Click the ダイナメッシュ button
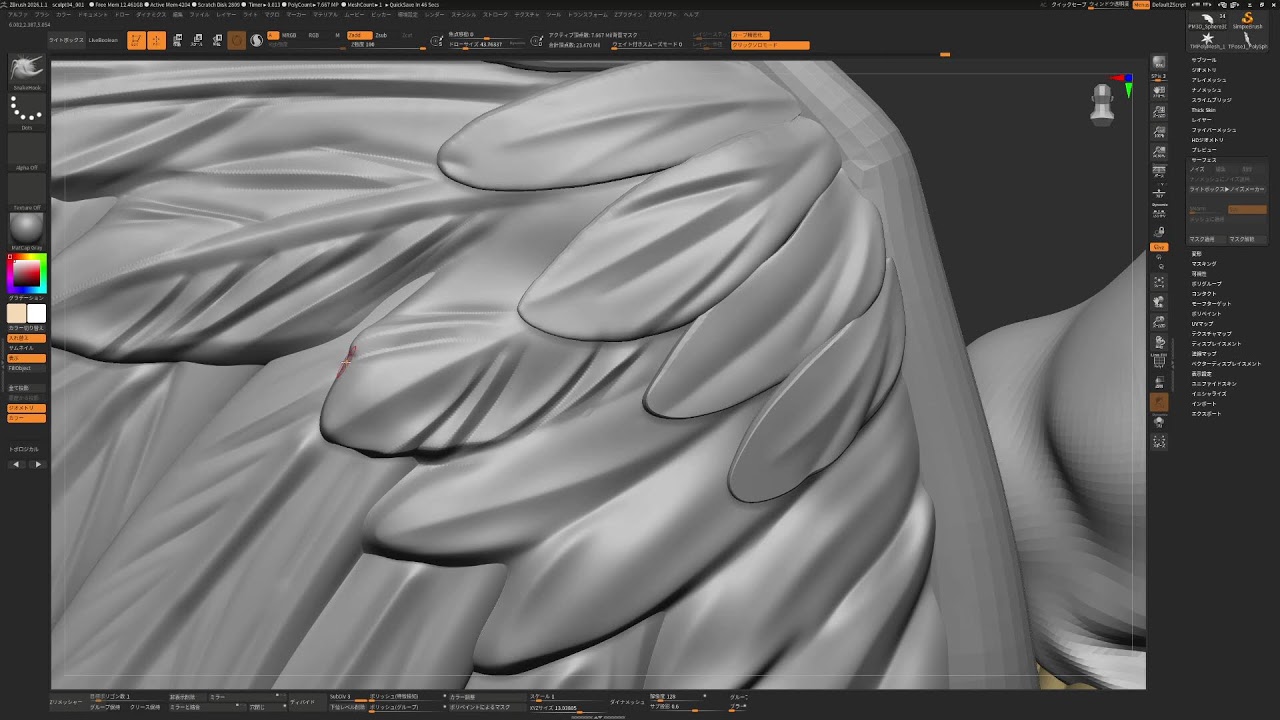This screenshot has width=1280, height=720. 627,702
